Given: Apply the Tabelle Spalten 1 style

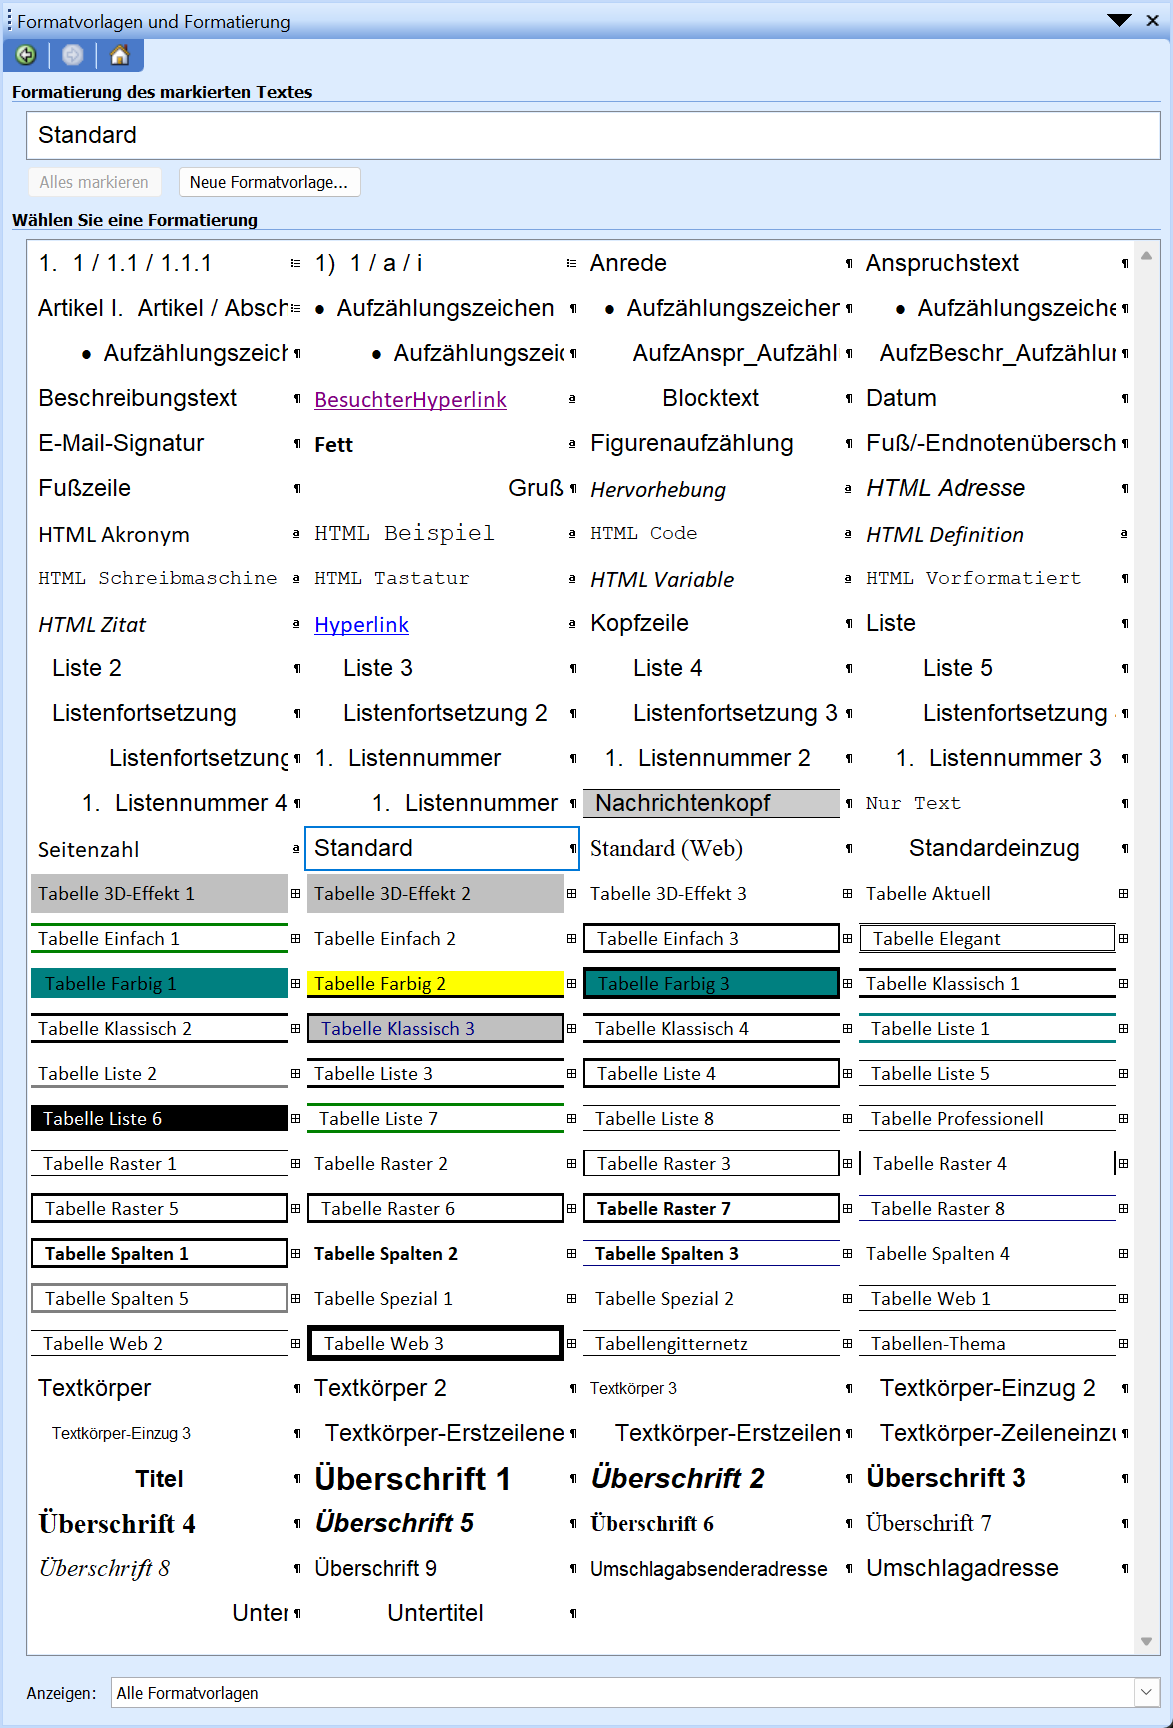Looking at the screenshot, I should pyautogui.click(x=159, y=1253).
